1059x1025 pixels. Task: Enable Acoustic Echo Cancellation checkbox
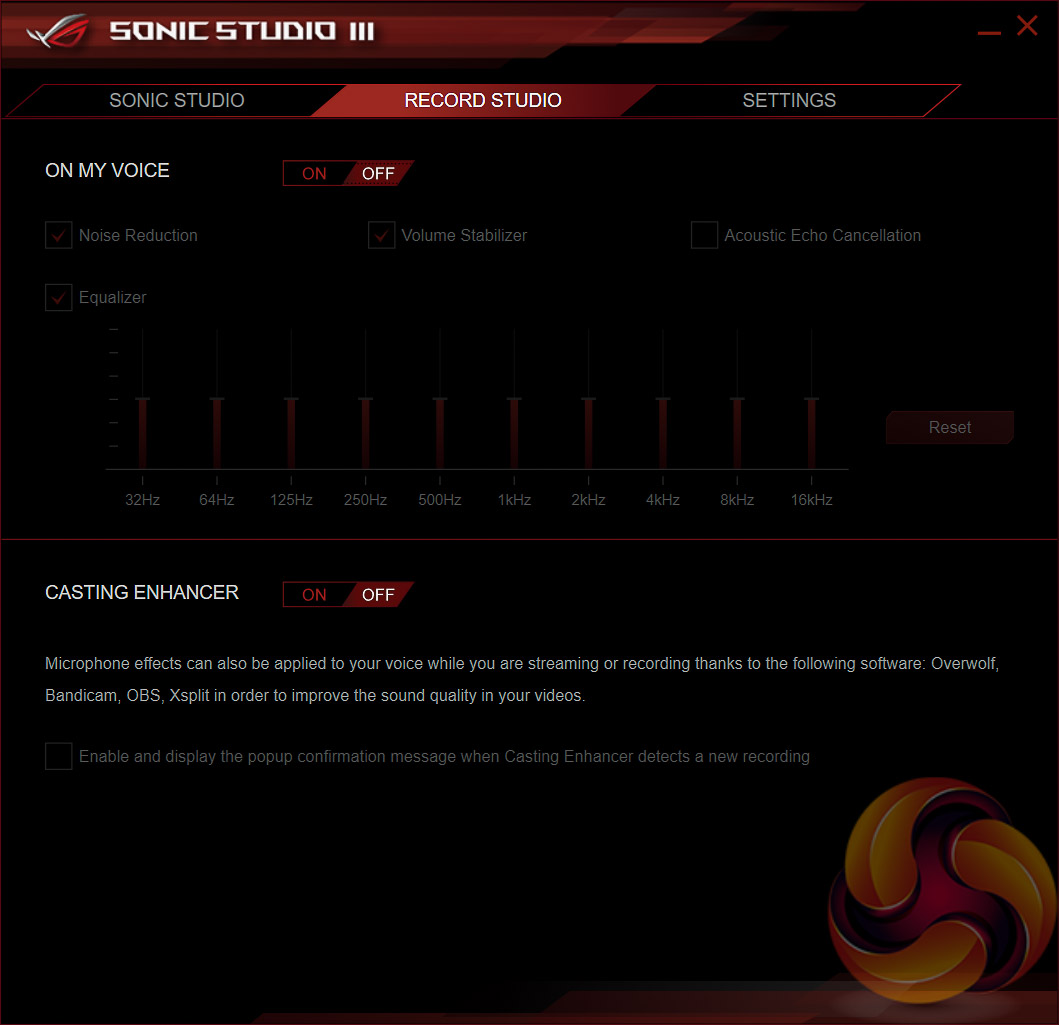pos(704,236)
